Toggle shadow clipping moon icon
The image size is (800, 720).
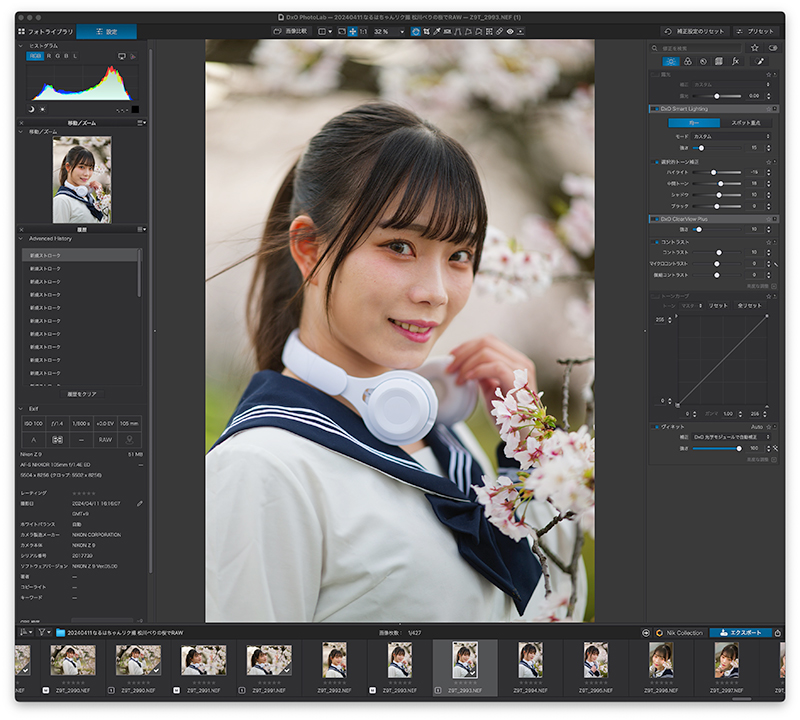31,109
